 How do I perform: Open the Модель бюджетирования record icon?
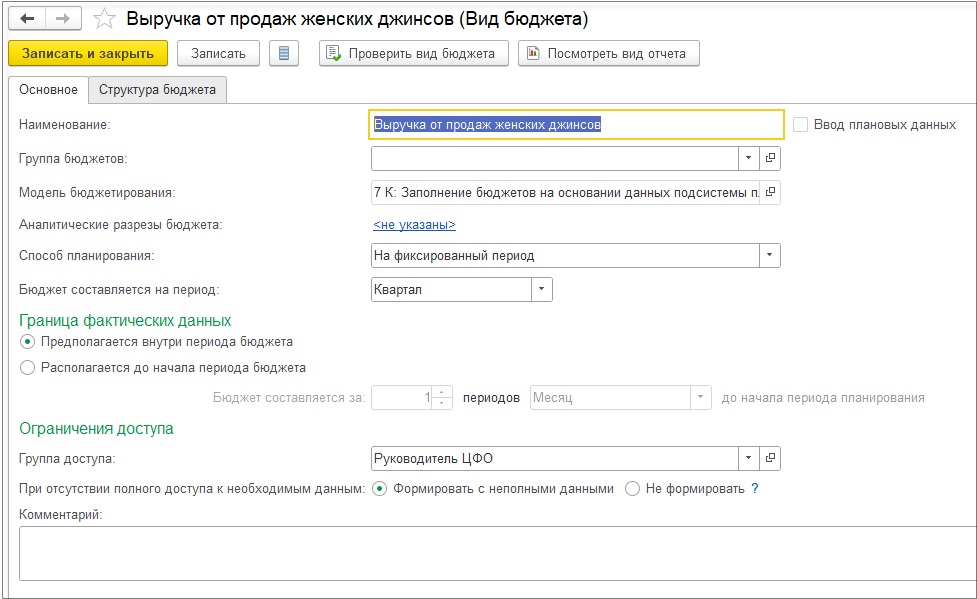pos(770,192)
